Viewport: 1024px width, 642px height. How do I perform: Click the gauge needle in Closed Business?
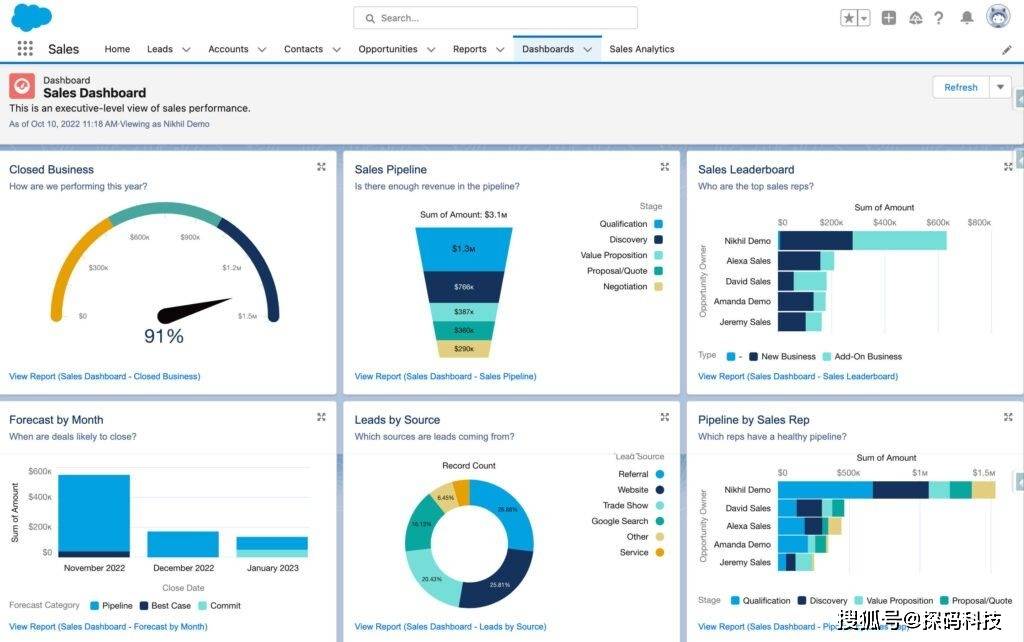pos(193,311)
